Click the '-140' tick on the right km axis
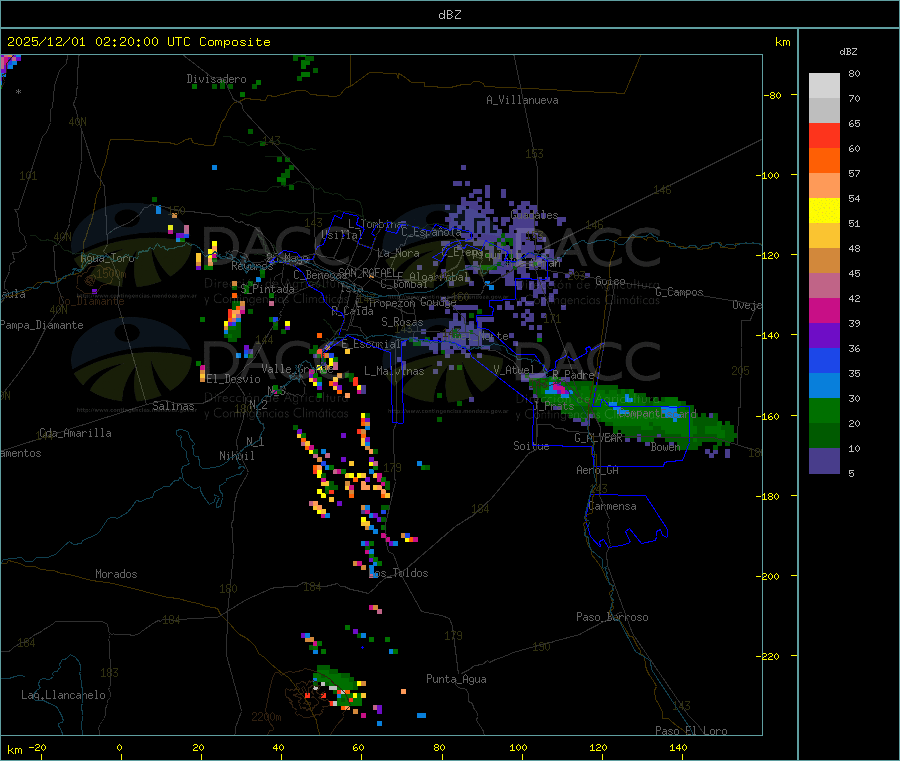The width and height of the screenshot is (900, 761). point(771,336)
